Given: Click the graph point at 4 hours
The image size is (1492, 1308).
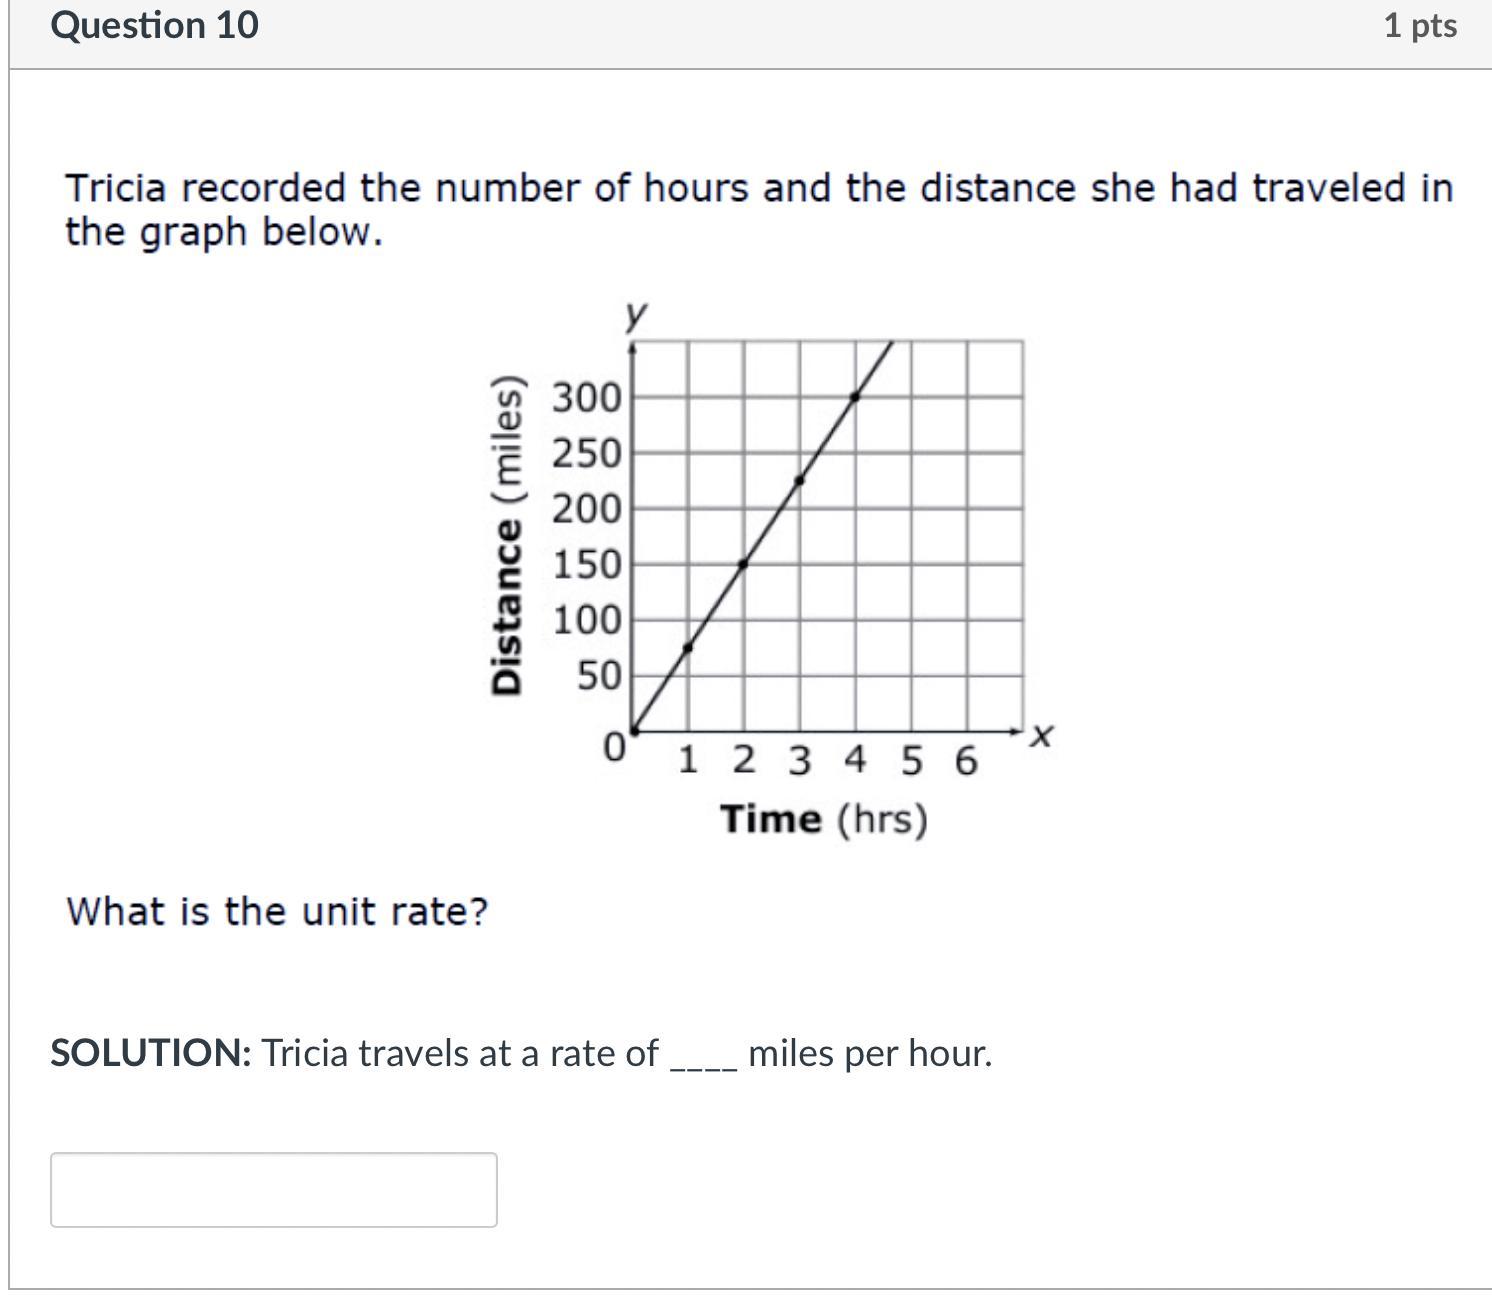Looking at the screenshot, I should click(855, 397).
